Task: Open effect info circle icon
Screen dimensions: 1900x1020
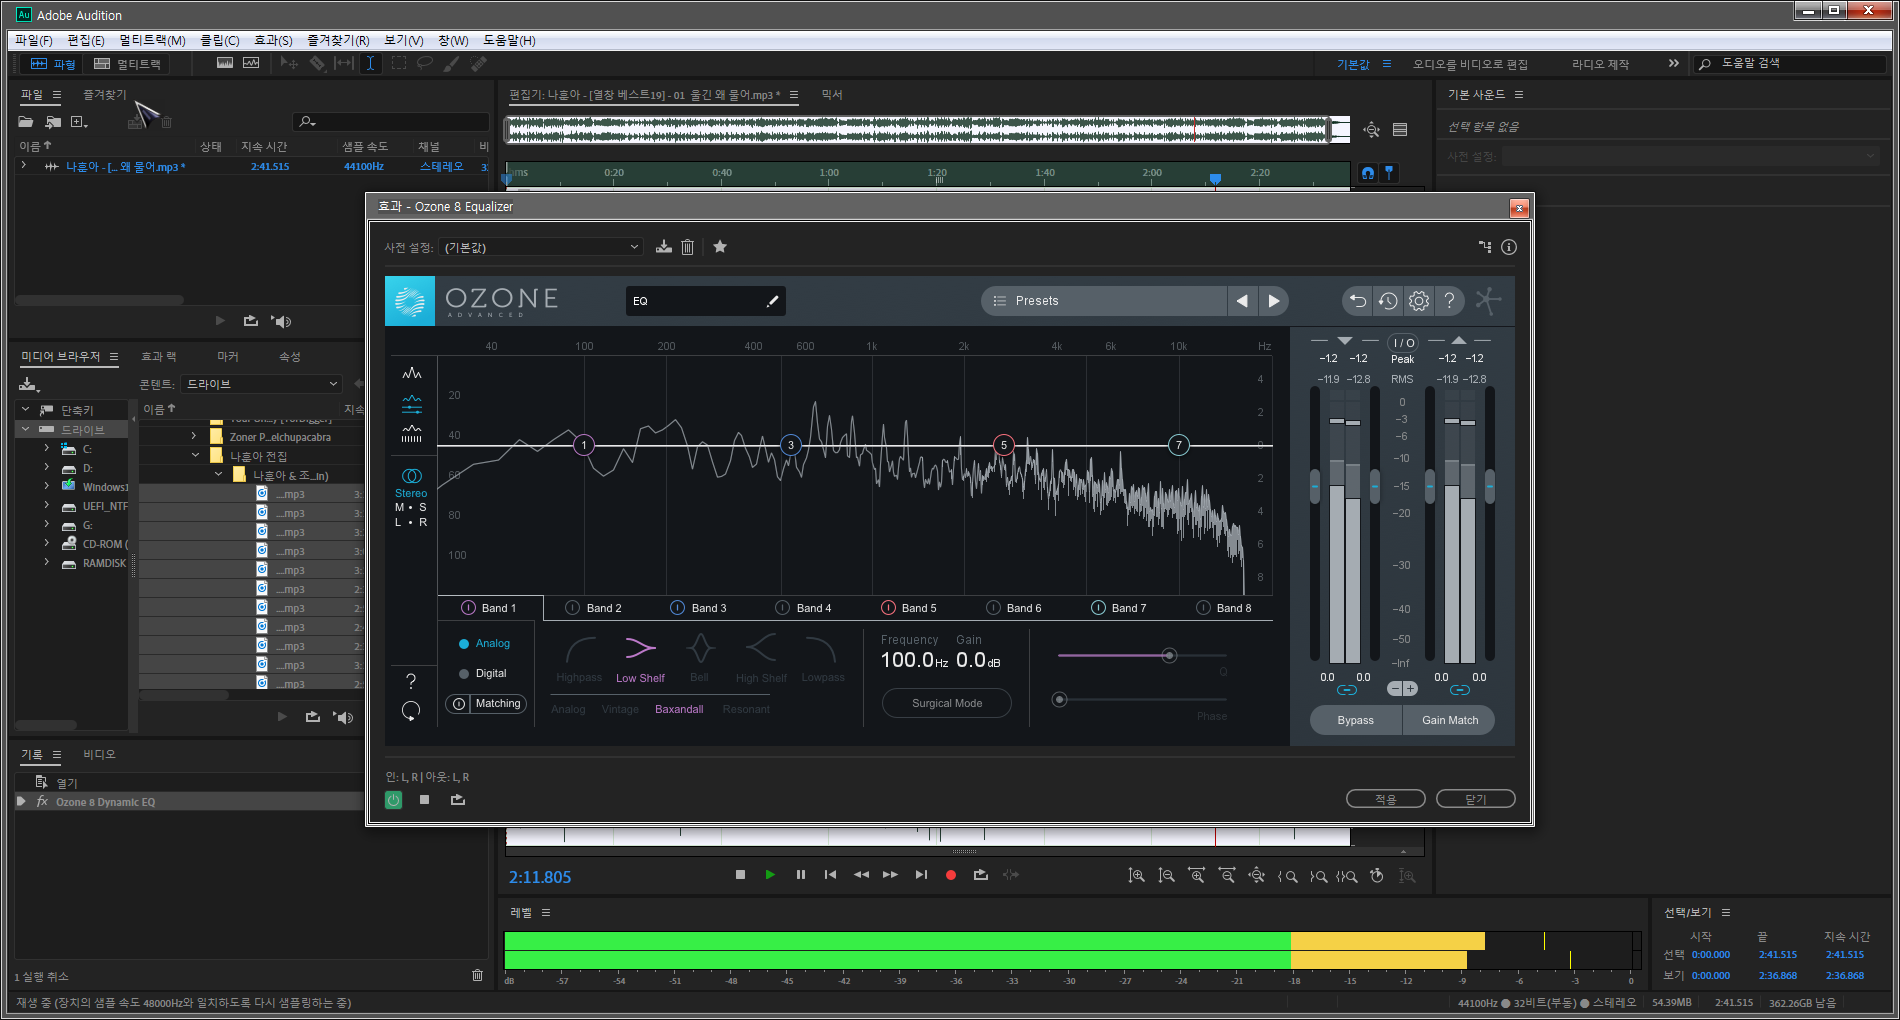Action: tap(1509, 247)
